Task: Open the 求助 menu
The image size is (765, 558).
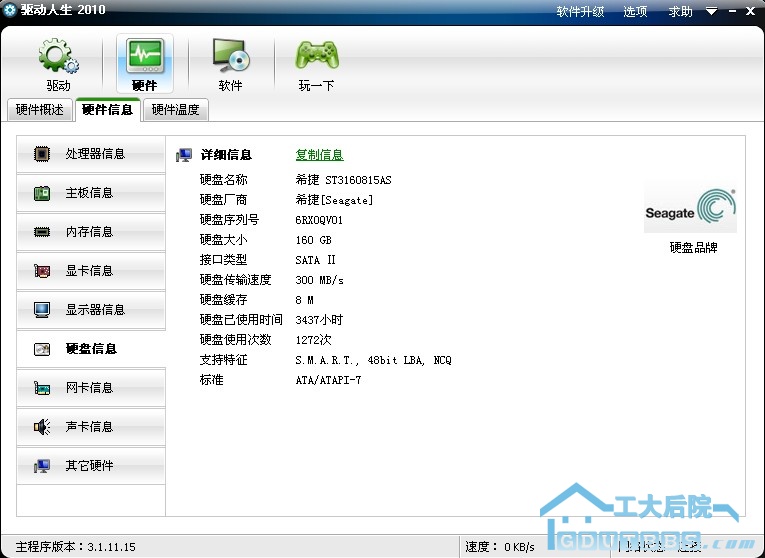Action: (x=680, y=11)
